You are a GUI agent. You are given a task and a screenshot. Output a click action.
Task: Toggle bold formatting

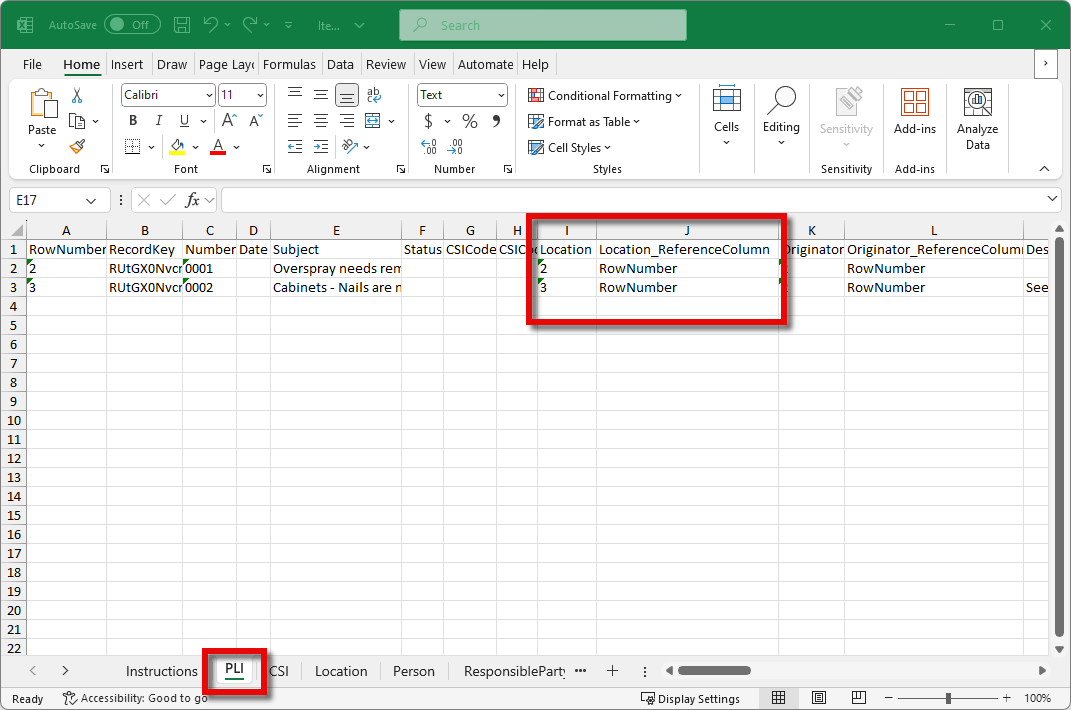coord(133,121)
